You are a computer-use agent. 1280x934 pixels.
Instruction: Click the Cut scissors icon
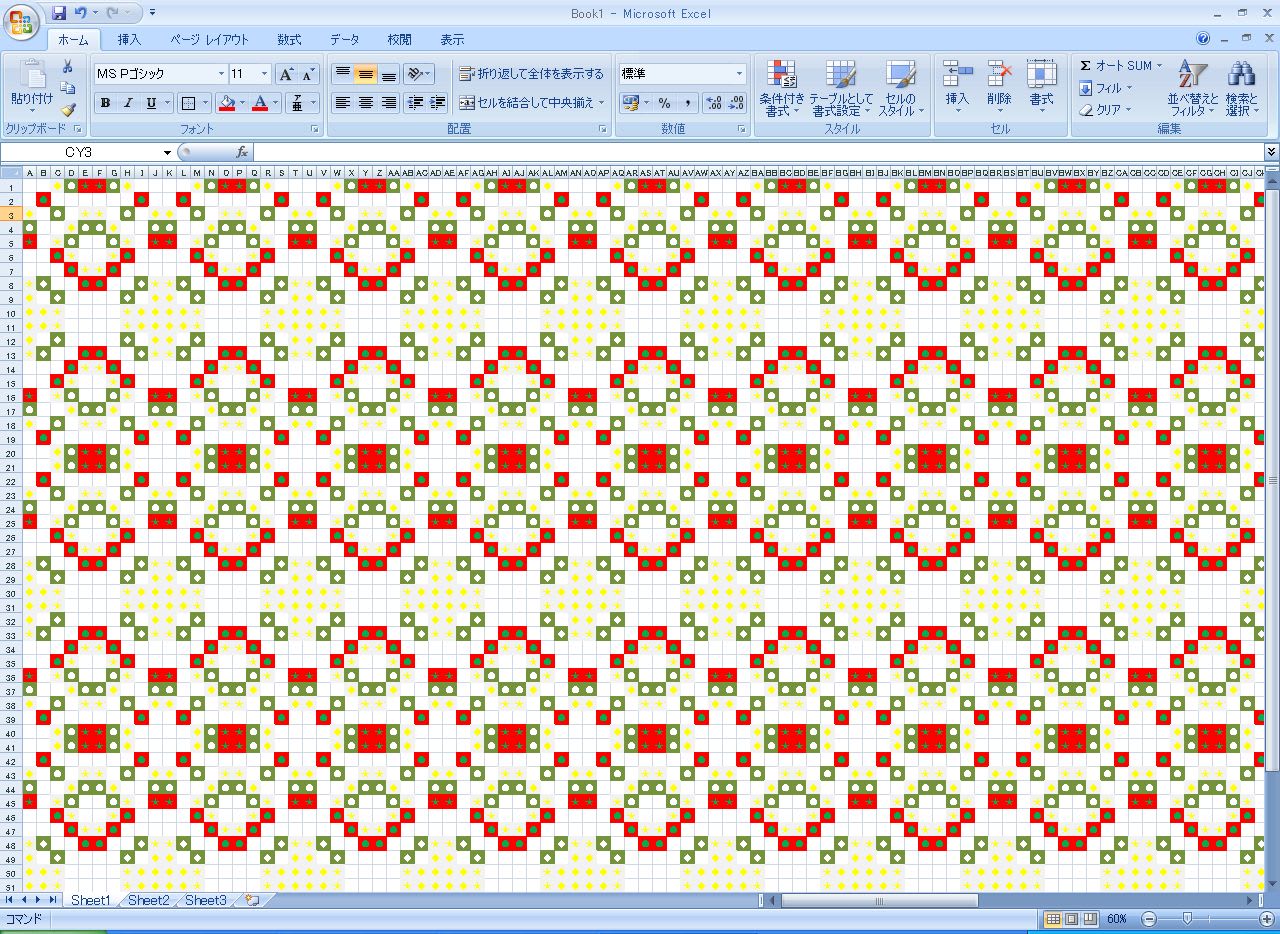[68, 67]
